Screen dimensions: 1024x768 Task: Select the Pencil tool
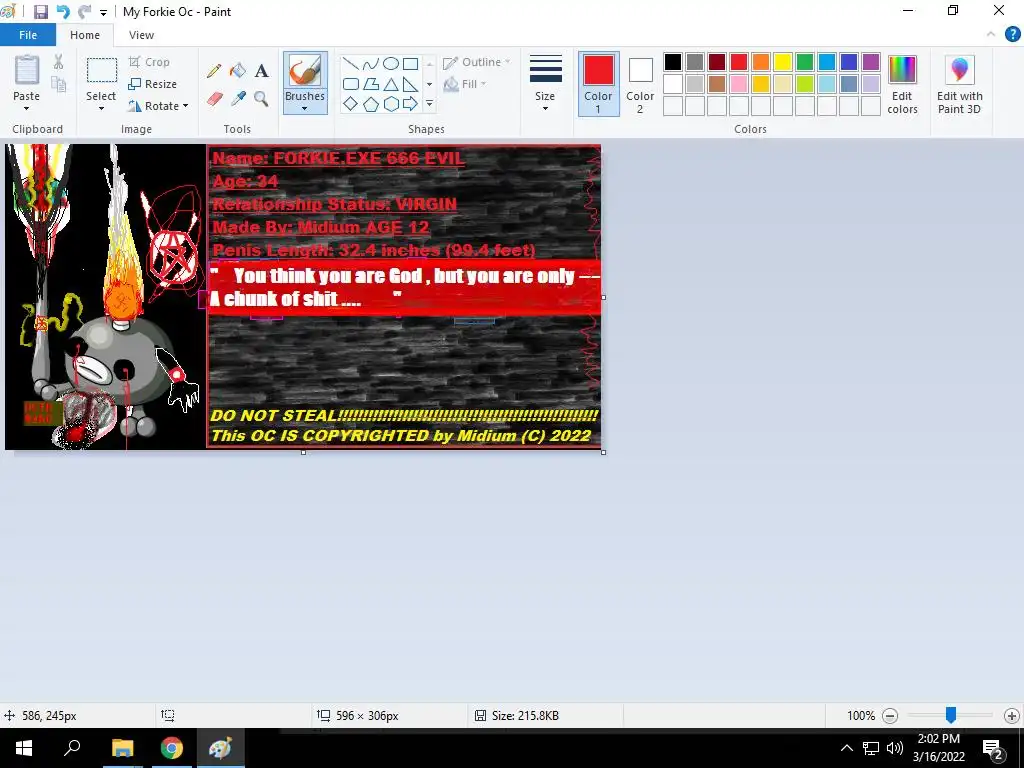pos(214,71)
